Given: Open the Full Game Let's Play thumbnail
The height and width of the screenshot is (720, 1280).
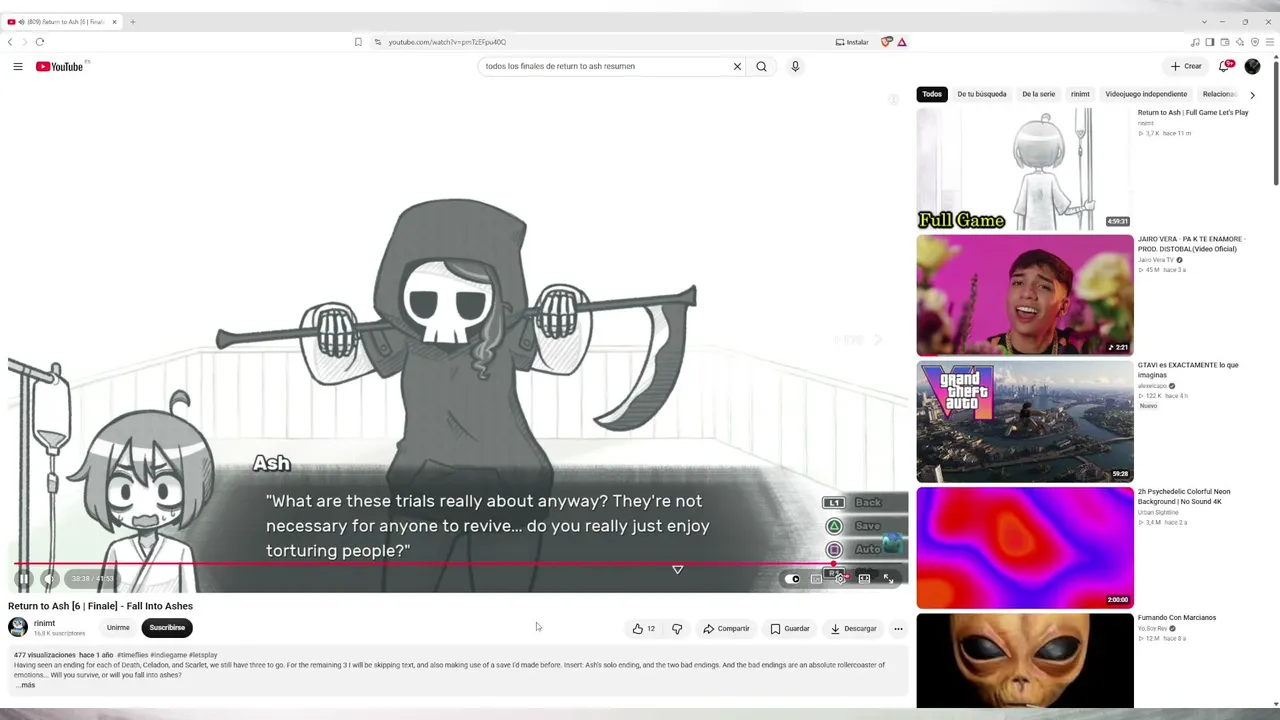Looking at the screenshot, I should pos(1025,169).
